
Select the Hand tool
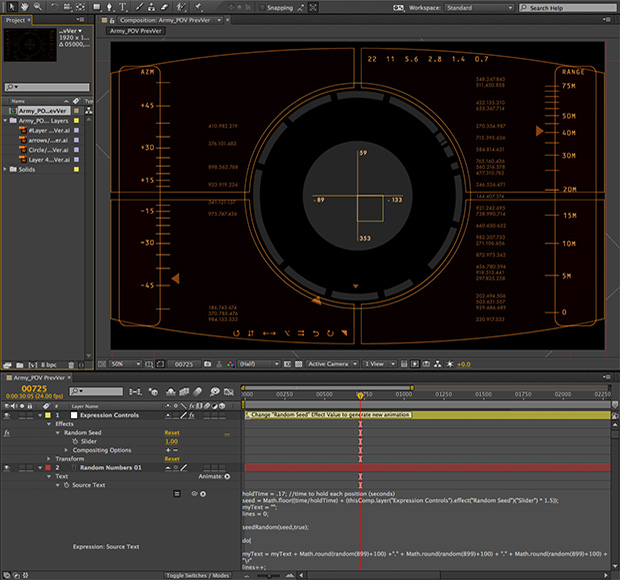[x=25, y=7]
